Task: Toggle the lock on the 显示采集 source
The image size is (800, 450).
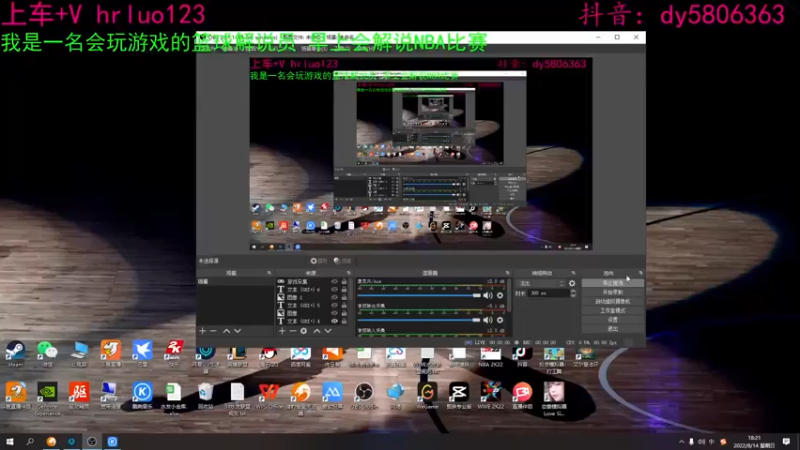Action: [344, 282]
